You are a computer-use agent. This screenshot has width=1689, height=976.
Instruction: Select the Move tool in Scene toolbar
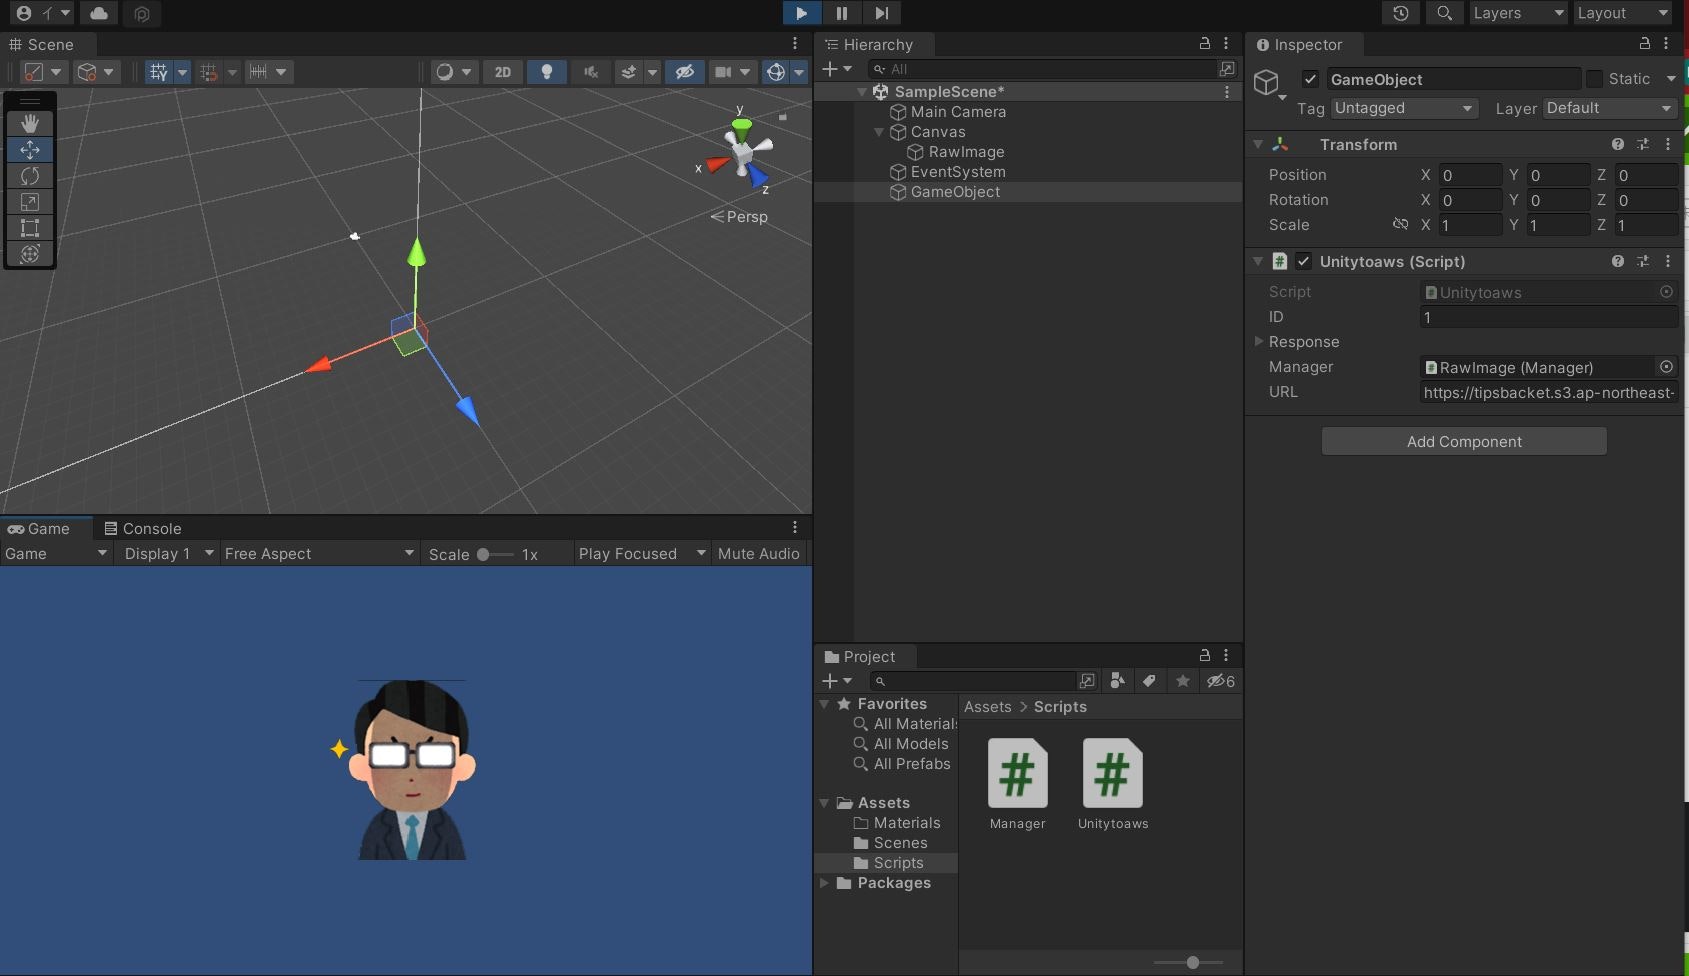tap(30, 149)
